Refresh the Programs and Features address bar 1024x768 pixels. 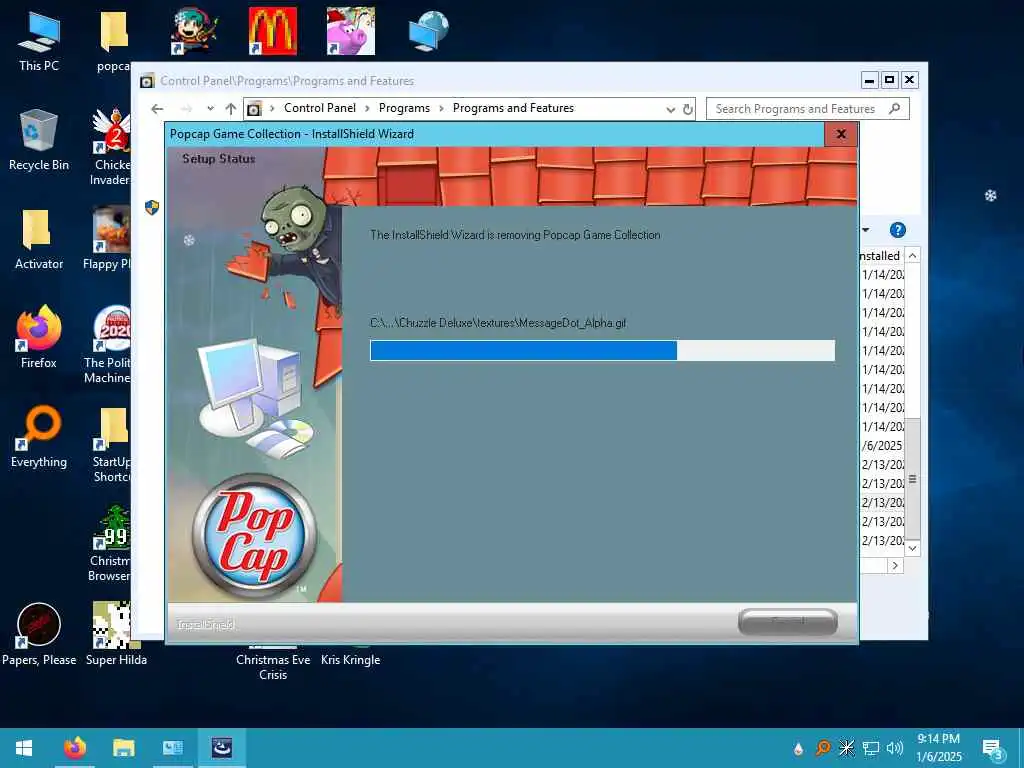pos(688,109)
